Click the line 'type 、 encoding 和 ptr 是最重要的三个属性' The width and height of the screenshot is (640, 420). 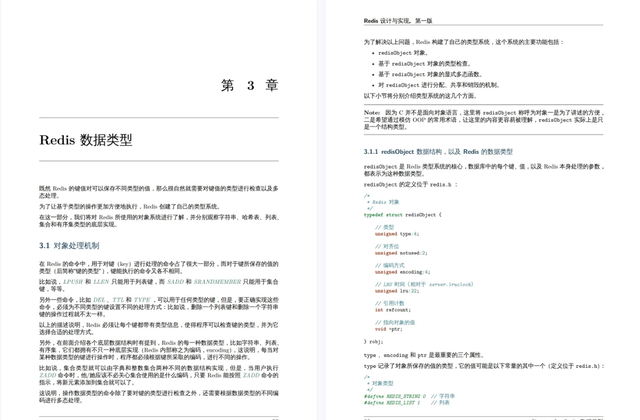(424, 355)
